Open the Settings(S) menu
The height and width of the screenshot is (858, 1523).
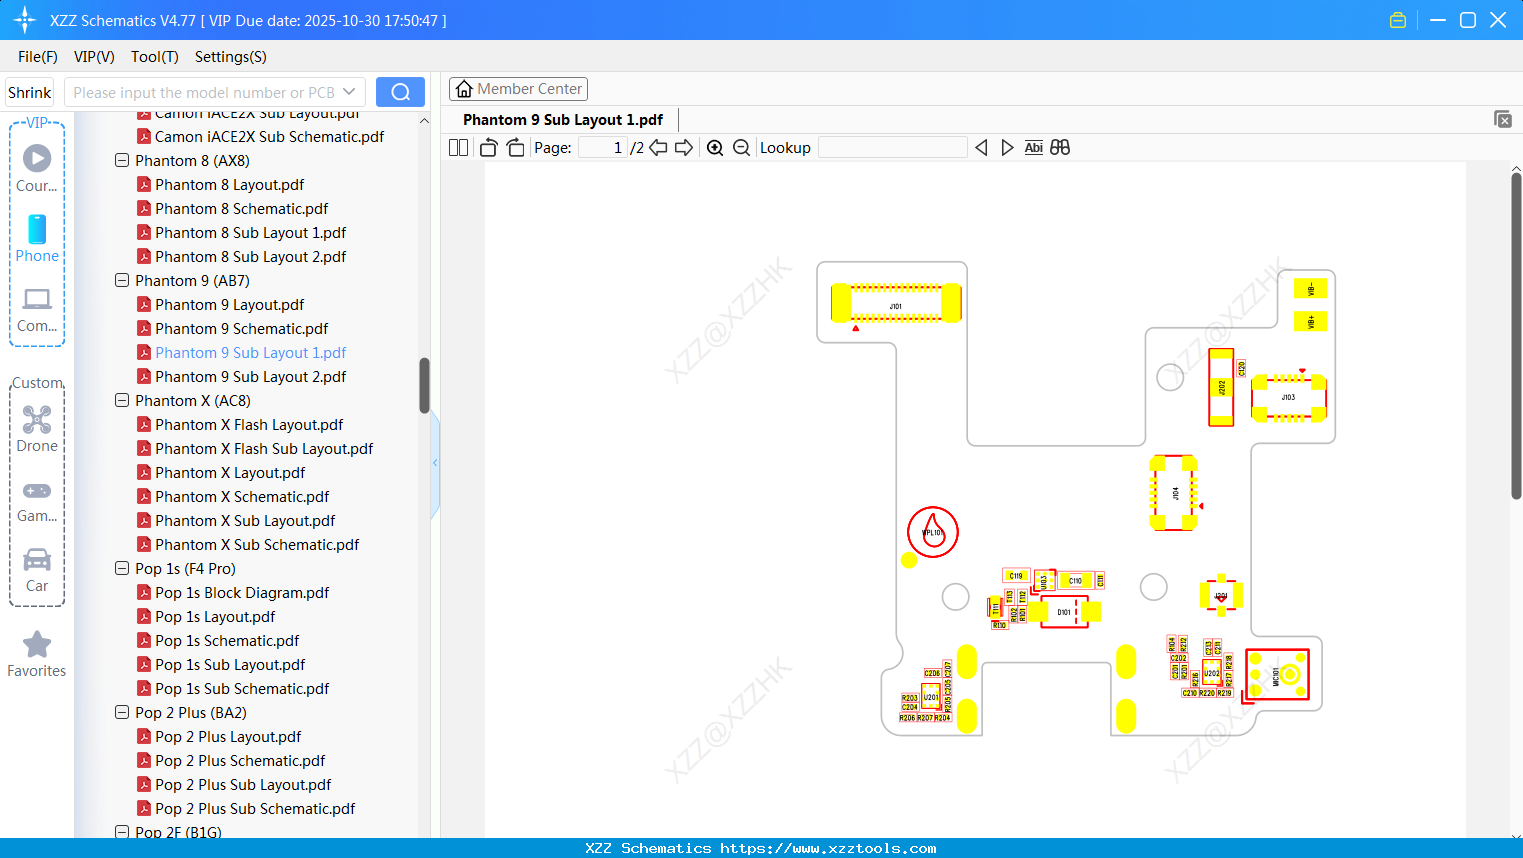[231, 57]
